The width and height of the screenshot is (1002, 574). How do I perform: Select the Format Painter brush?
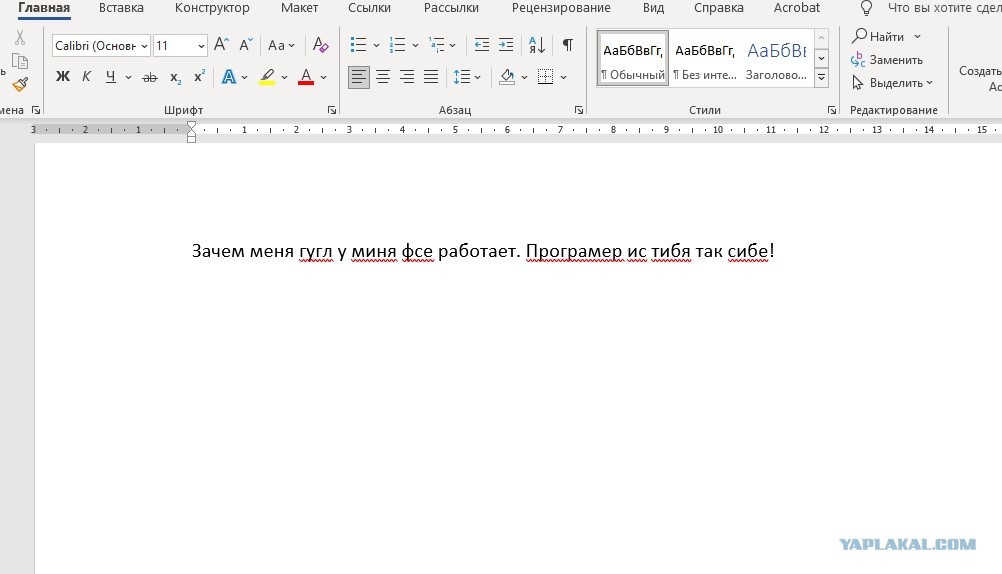(x=20, y=84)
